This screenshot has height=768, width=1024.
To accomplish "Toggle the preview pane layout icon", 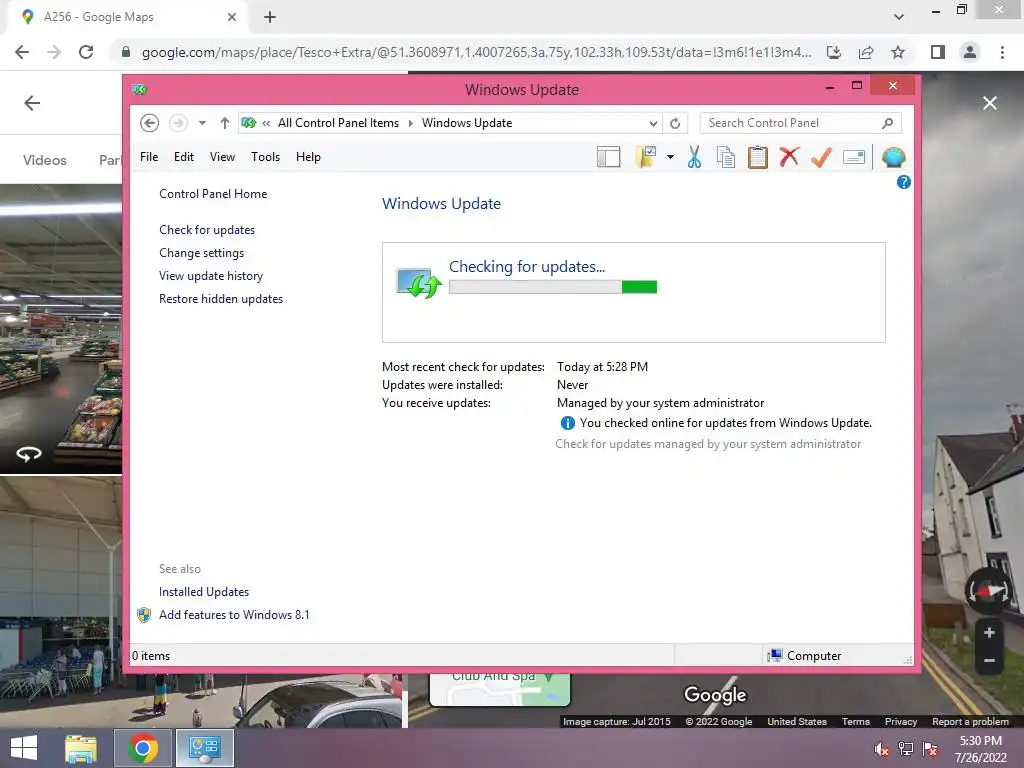I will (608, 157).
